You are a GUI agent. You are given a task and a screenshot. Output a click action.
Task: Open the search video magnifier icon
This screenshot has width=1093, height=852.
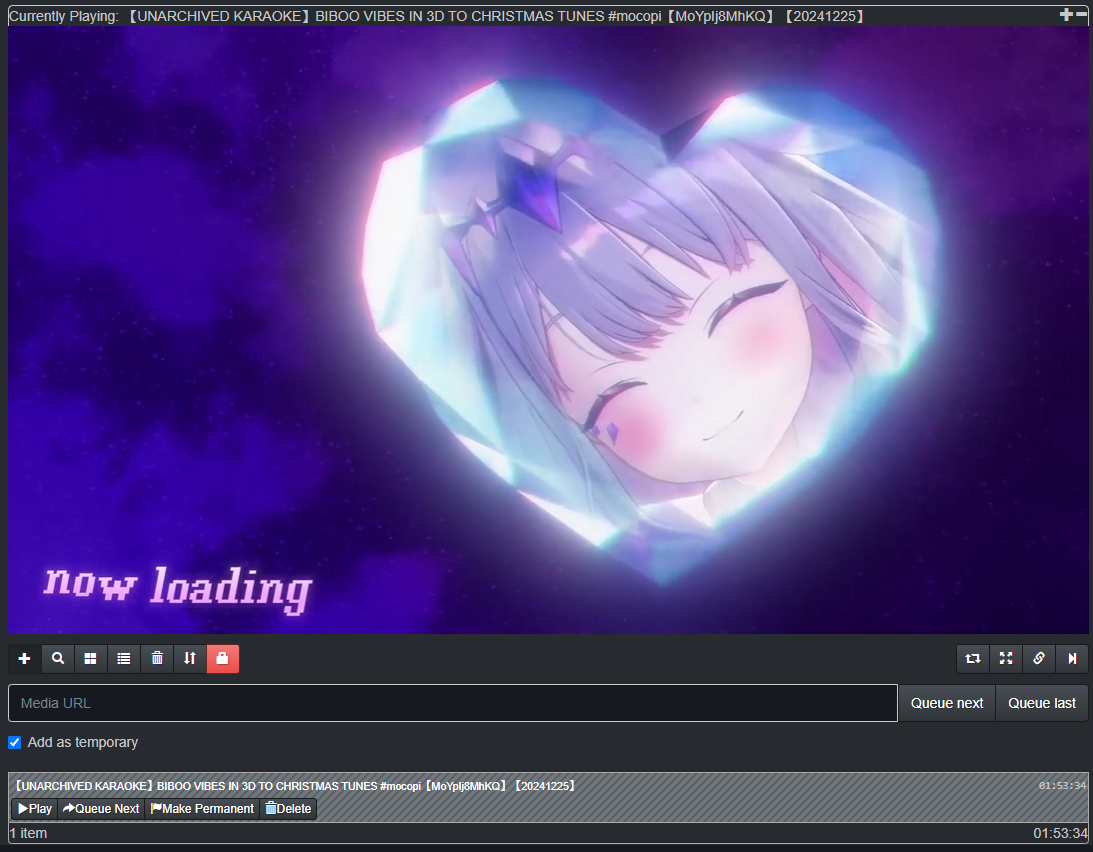(58, 659)
